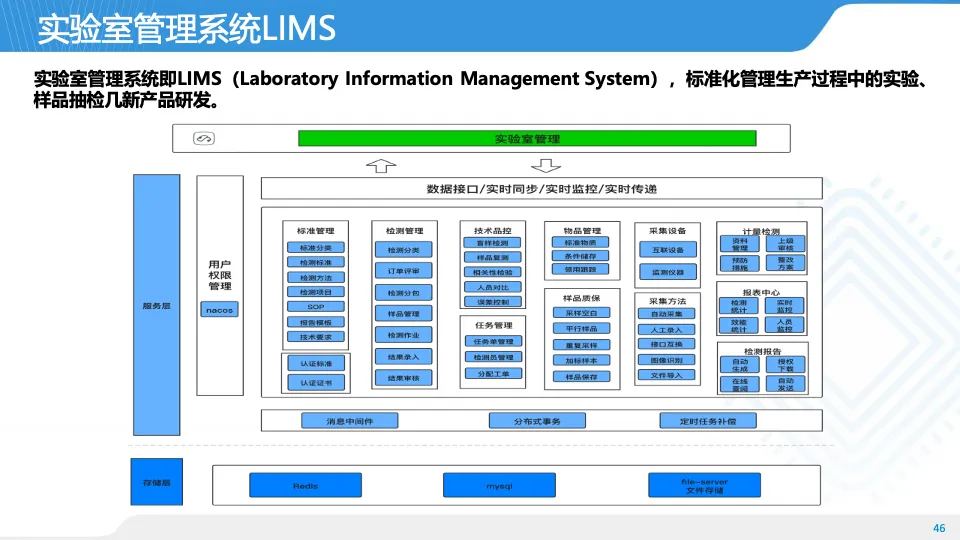Click the 检测方法 box

pos(316,277)
